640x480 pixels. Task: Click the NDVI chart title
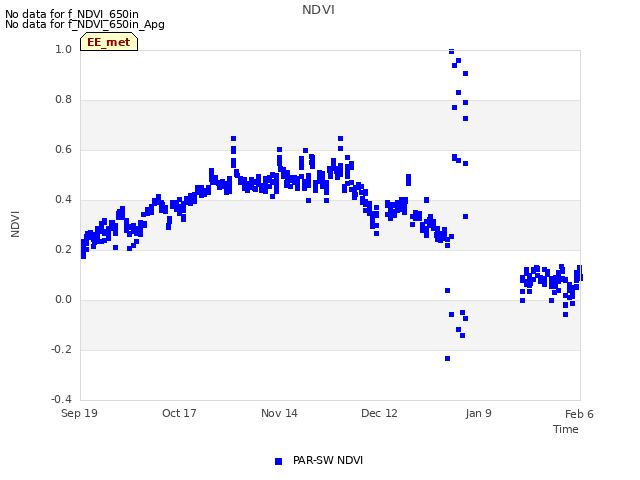tap(318, 10)
